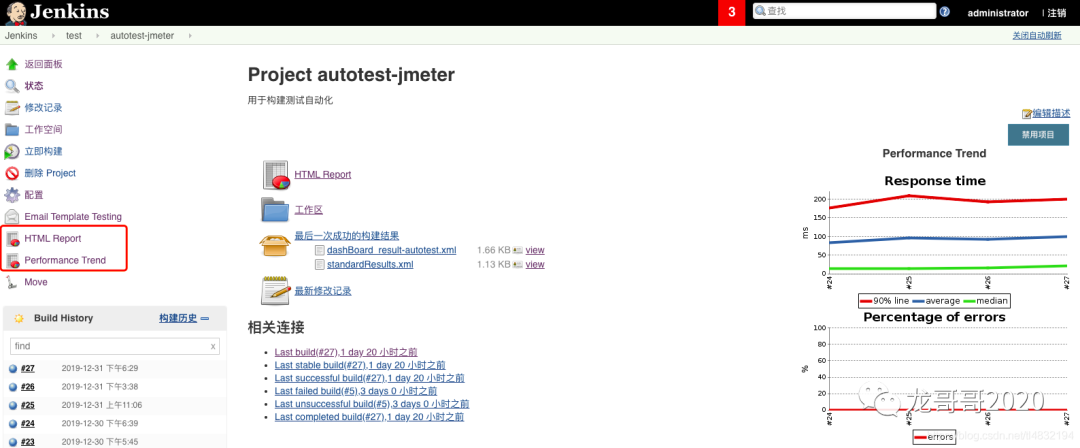Click the magnifier icon next to 状态
This screenshot has width=1080, height=448.
[12, 86]
